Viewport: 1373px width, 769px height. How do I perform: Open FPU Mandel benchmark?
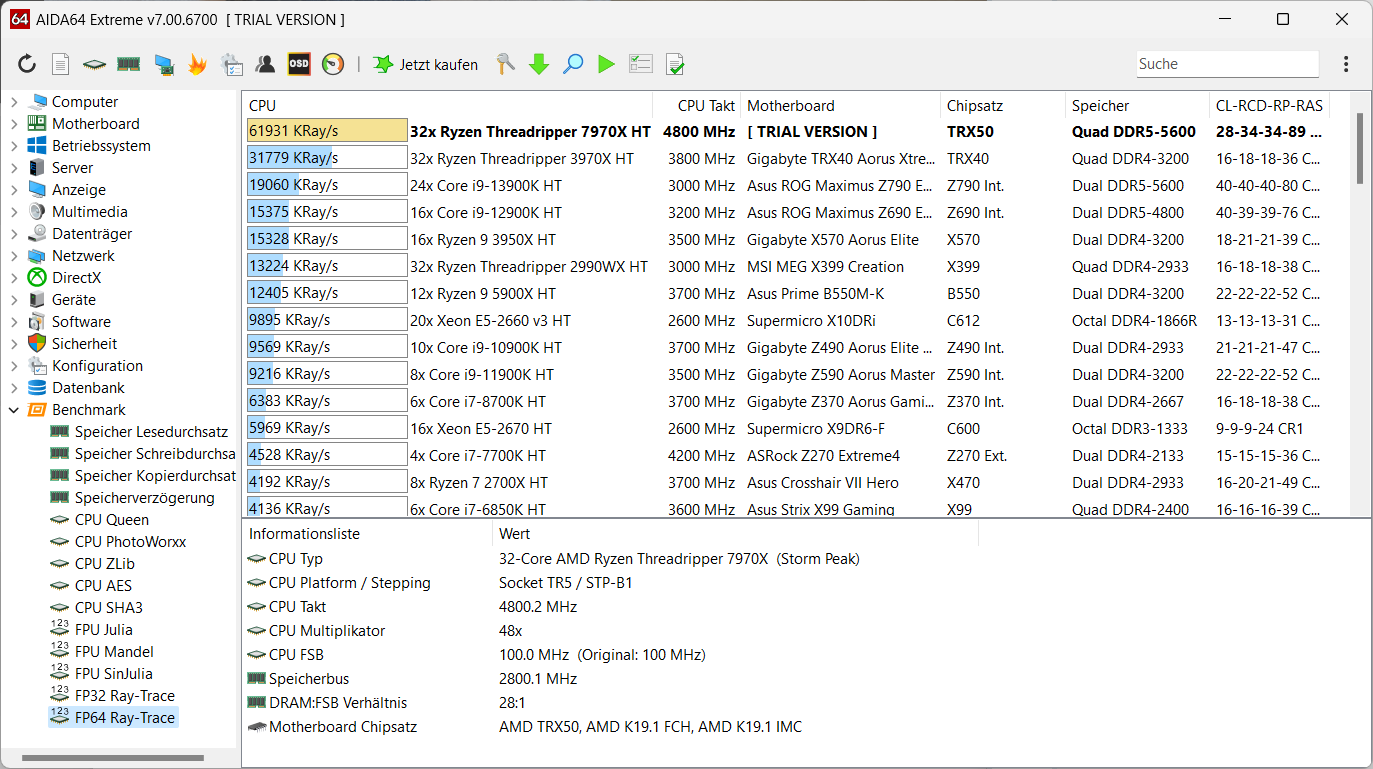114,652
